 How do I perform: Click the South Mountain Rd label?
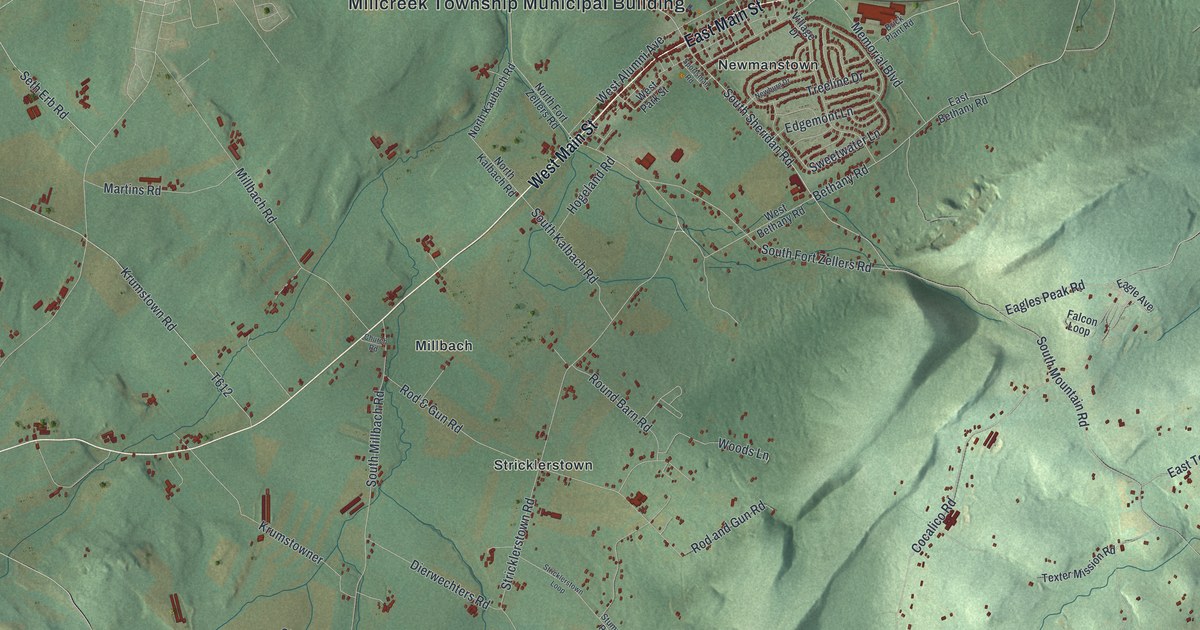pyautogui.click(x=1062, y=383)
